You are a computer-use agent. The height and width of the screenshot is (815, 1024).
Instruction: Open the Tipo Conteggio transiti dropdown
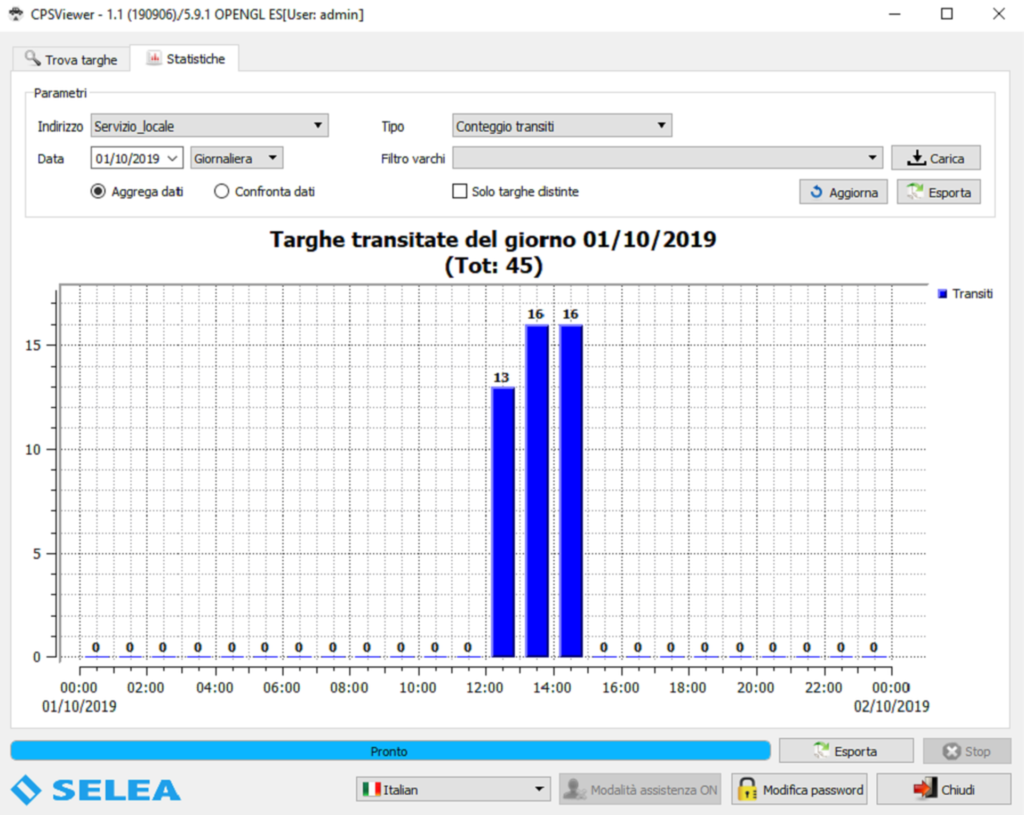click(x=562, y=125)
